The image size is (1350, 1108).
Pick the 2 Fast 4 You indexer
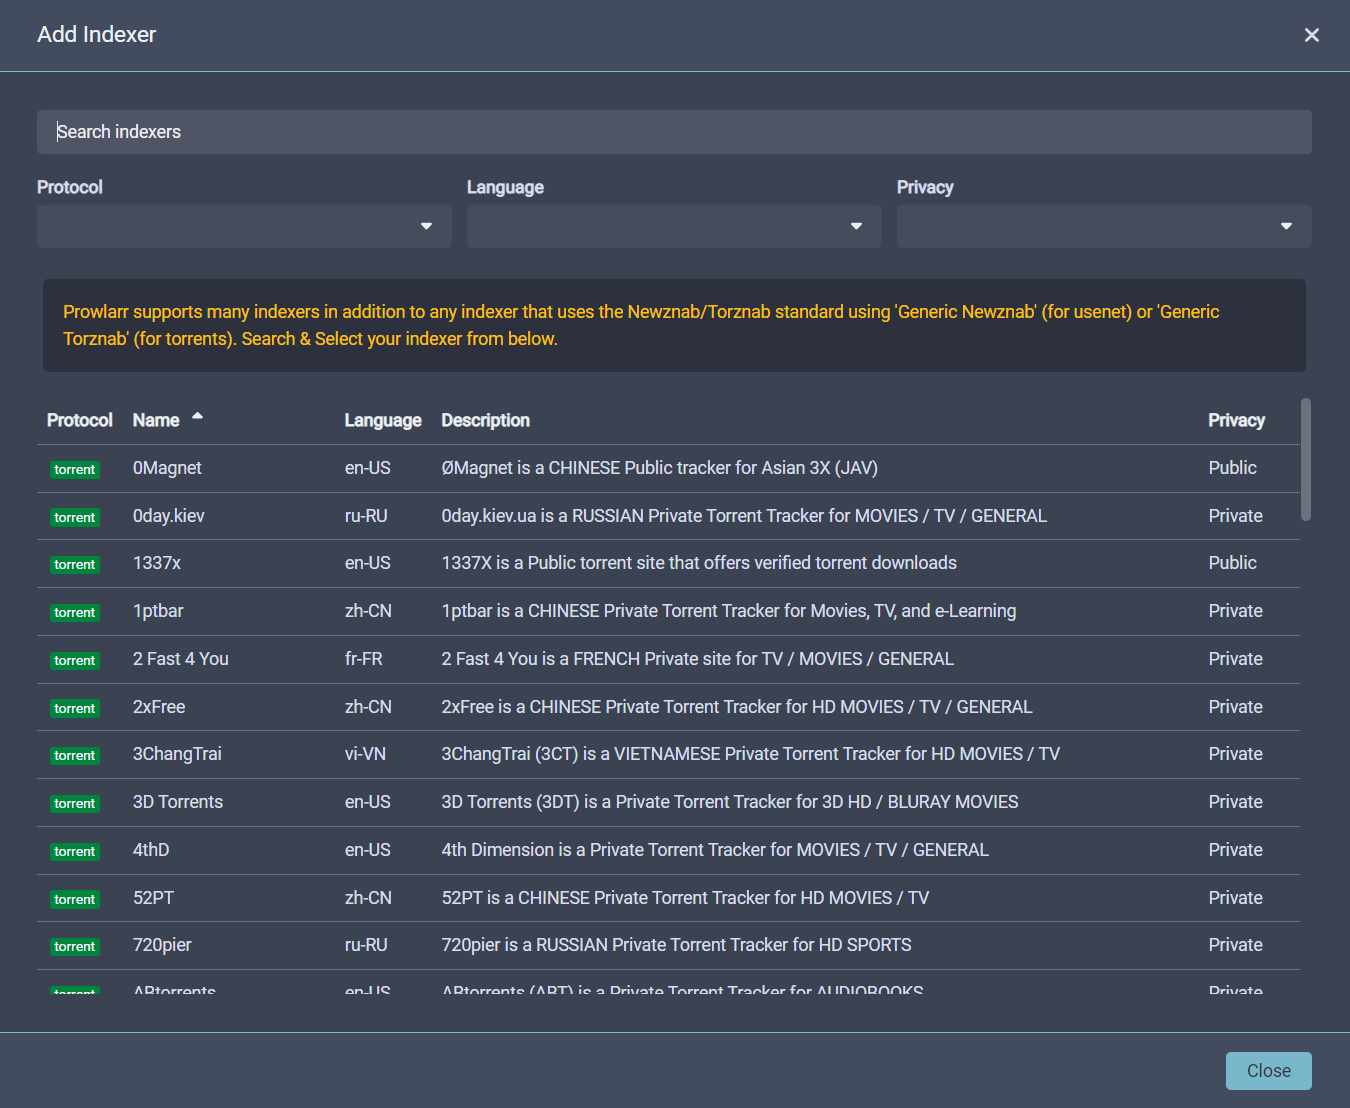pos(181,659)
